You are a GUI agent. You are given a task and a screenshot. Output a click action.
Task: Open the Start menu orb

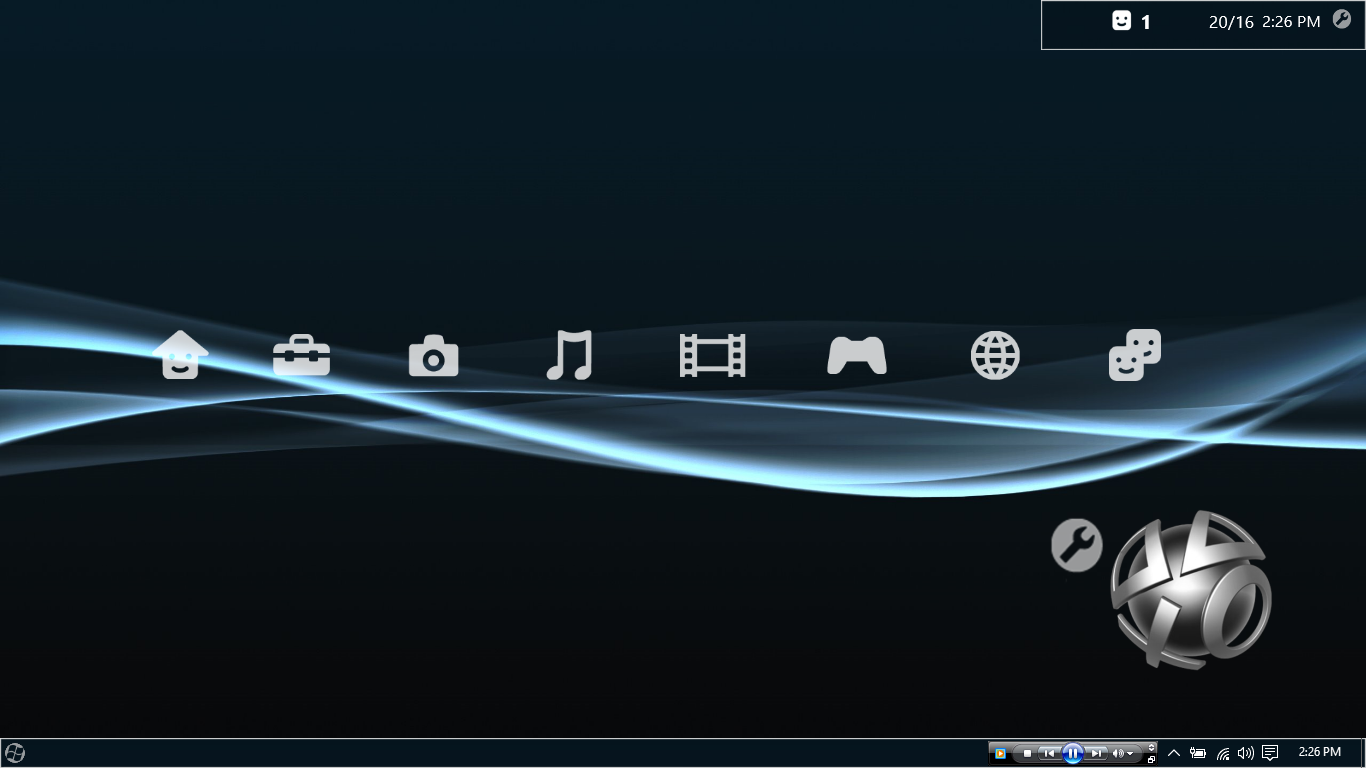point(14,753)
